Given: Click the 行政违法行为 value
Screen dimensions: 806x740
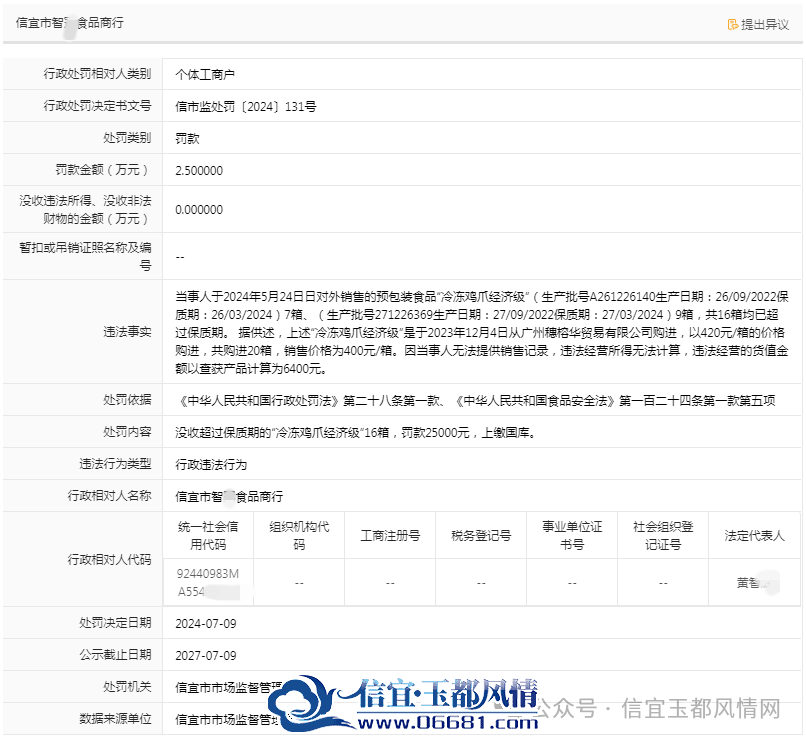Looking at the screenshot, I should click(211, 465).
